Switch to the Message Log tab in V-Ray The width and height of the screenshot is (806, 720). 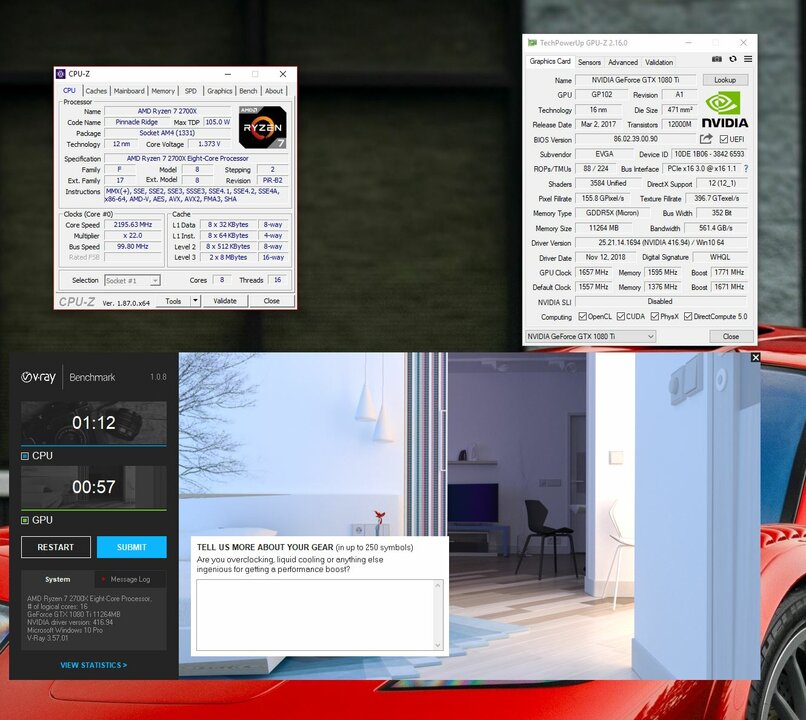click(130, 579)
